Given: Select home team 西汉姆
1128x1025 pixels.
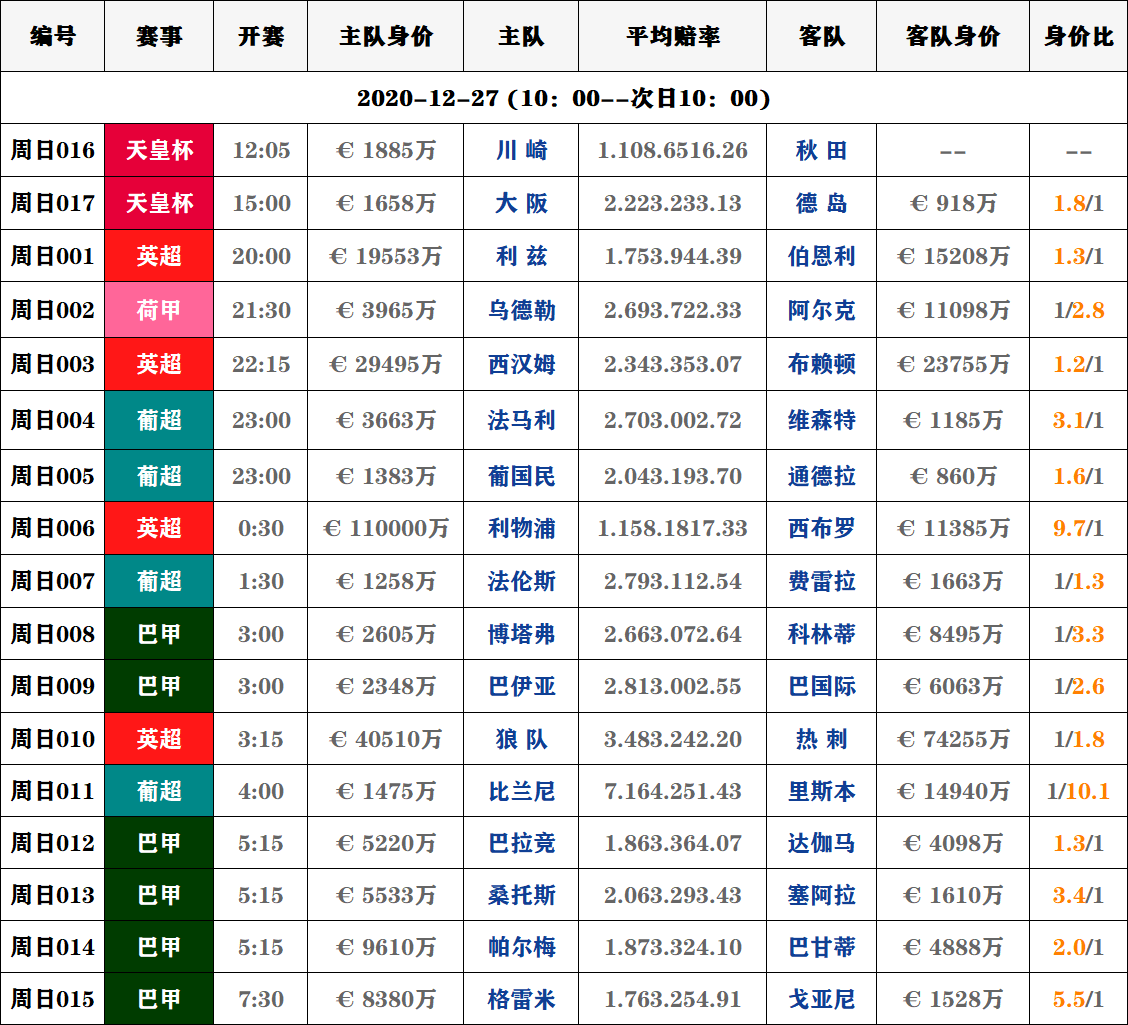Looking at the screenshot, I should pos(521,364).
